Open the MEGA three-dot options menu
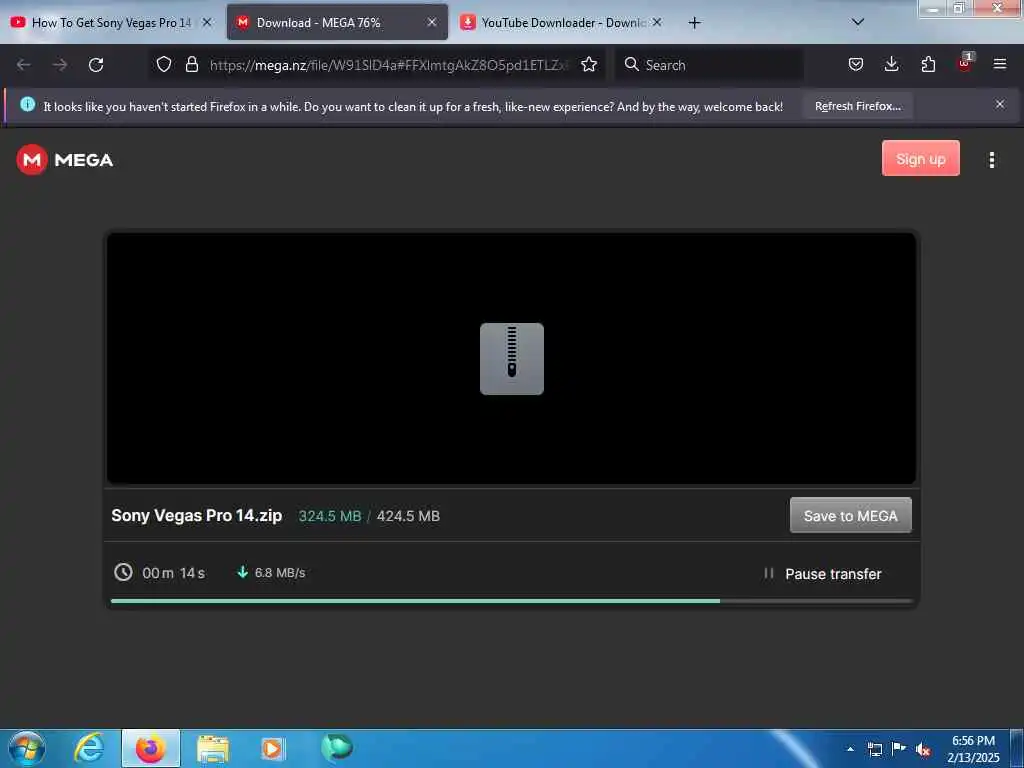 [991, 160]
